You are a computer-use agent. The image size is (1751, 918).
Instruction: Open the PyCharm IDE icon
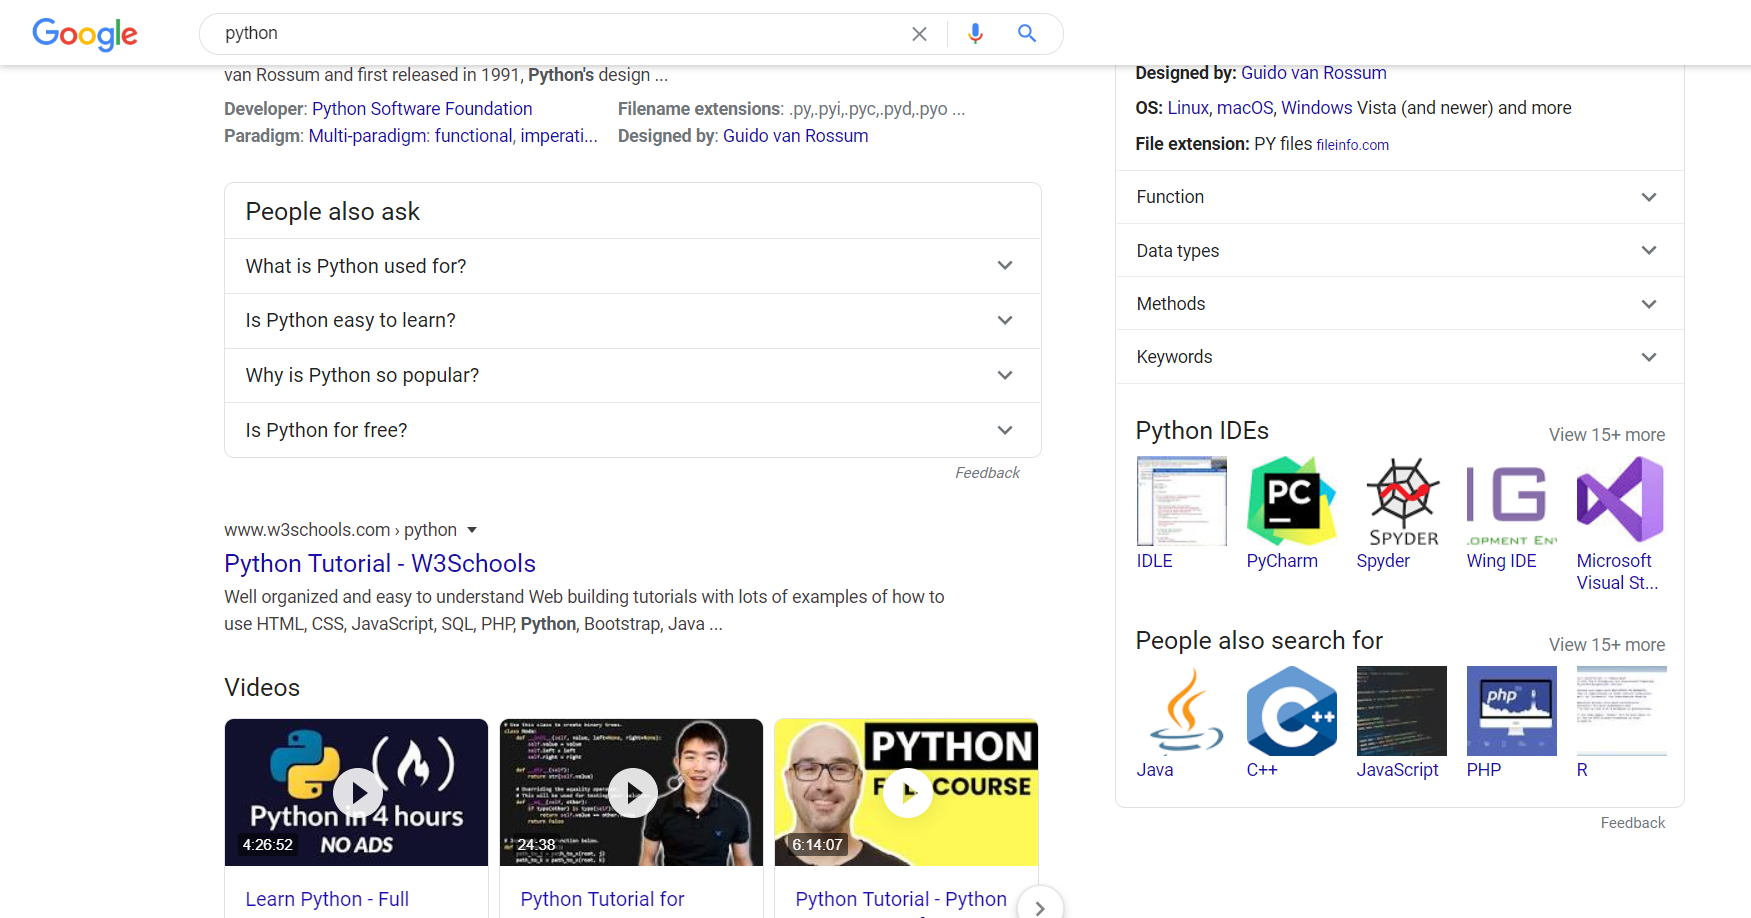click(x=1291, y=501)
